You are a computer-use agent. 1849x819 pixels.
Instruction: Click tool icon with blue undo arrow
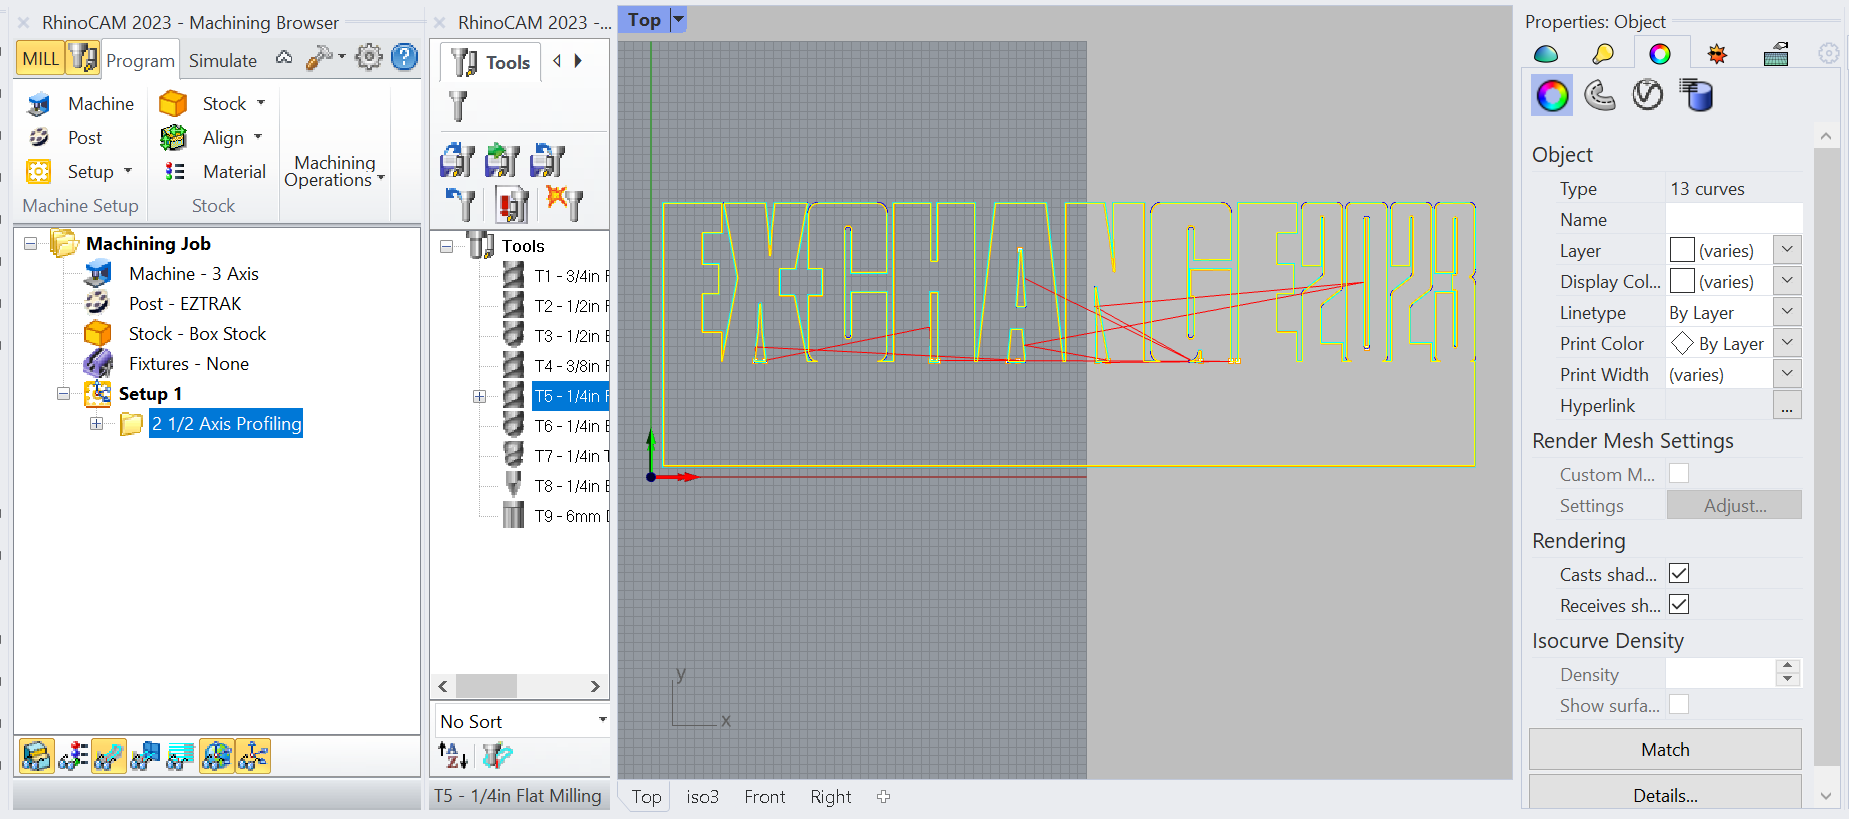pyautogui.click(x=460, y=204)
